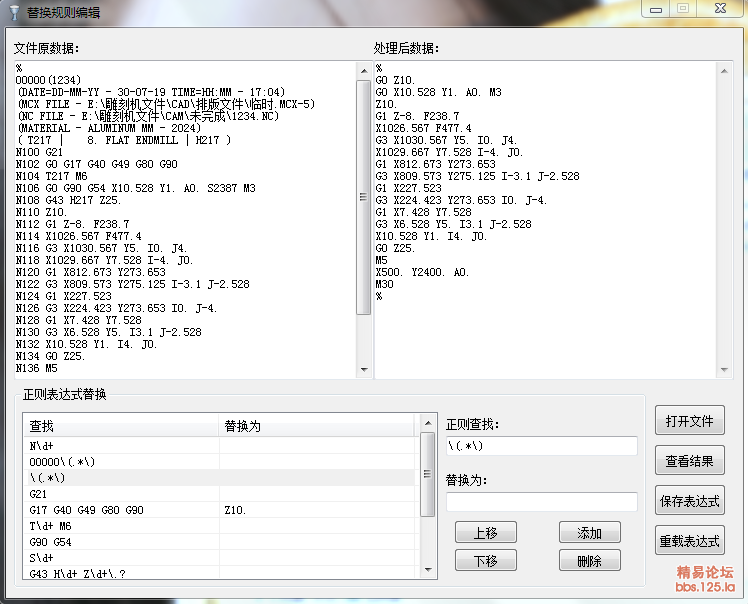This screenshot has height=604, width=748.
Task: Add a rule with 添加 button
Action: (x=590, y=532)
